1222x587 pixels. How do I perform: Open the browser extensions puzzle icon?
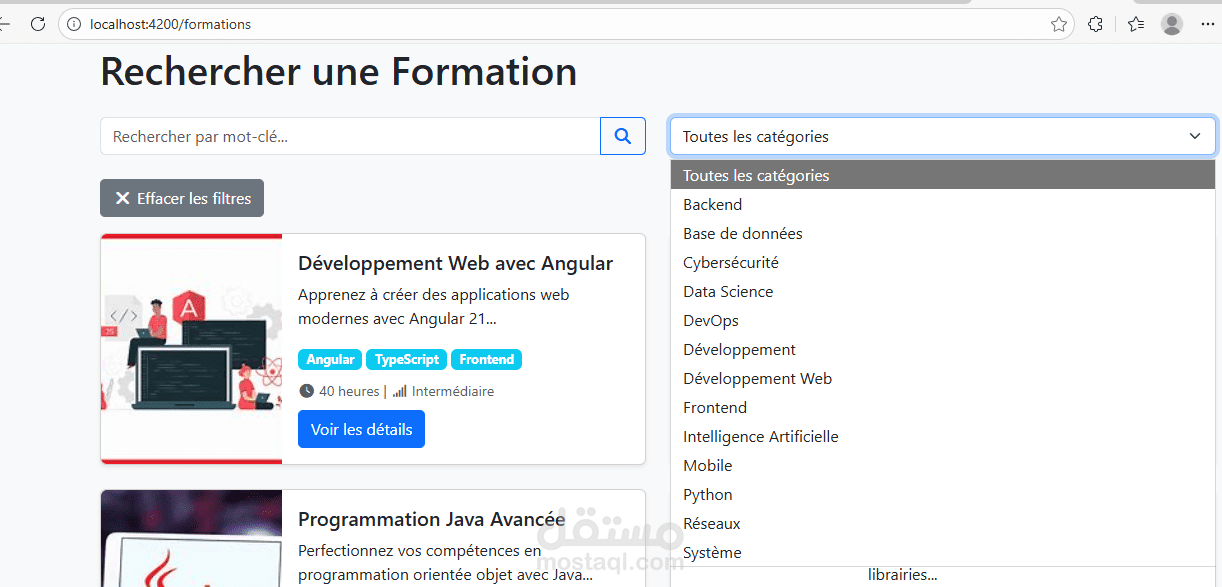tap(1095, 24)
